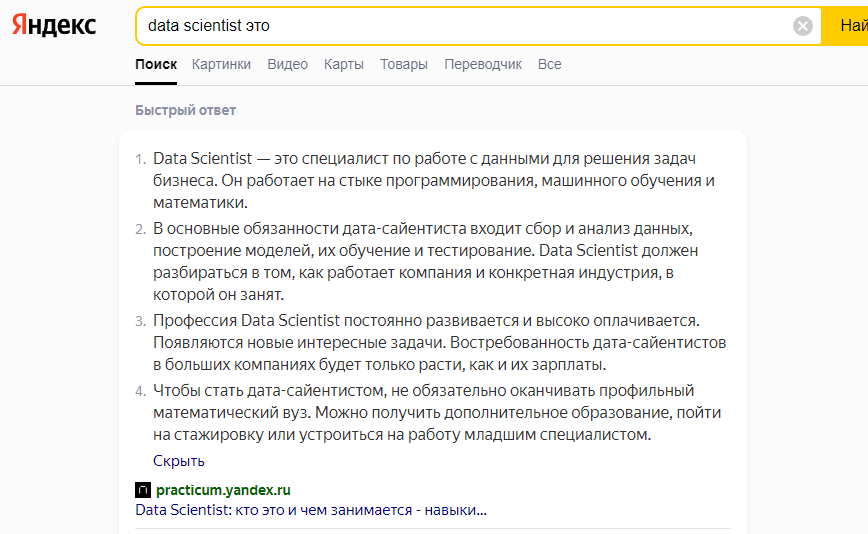Expand the Все services tab
Screen dimensions: 868x534
point(550,64)
